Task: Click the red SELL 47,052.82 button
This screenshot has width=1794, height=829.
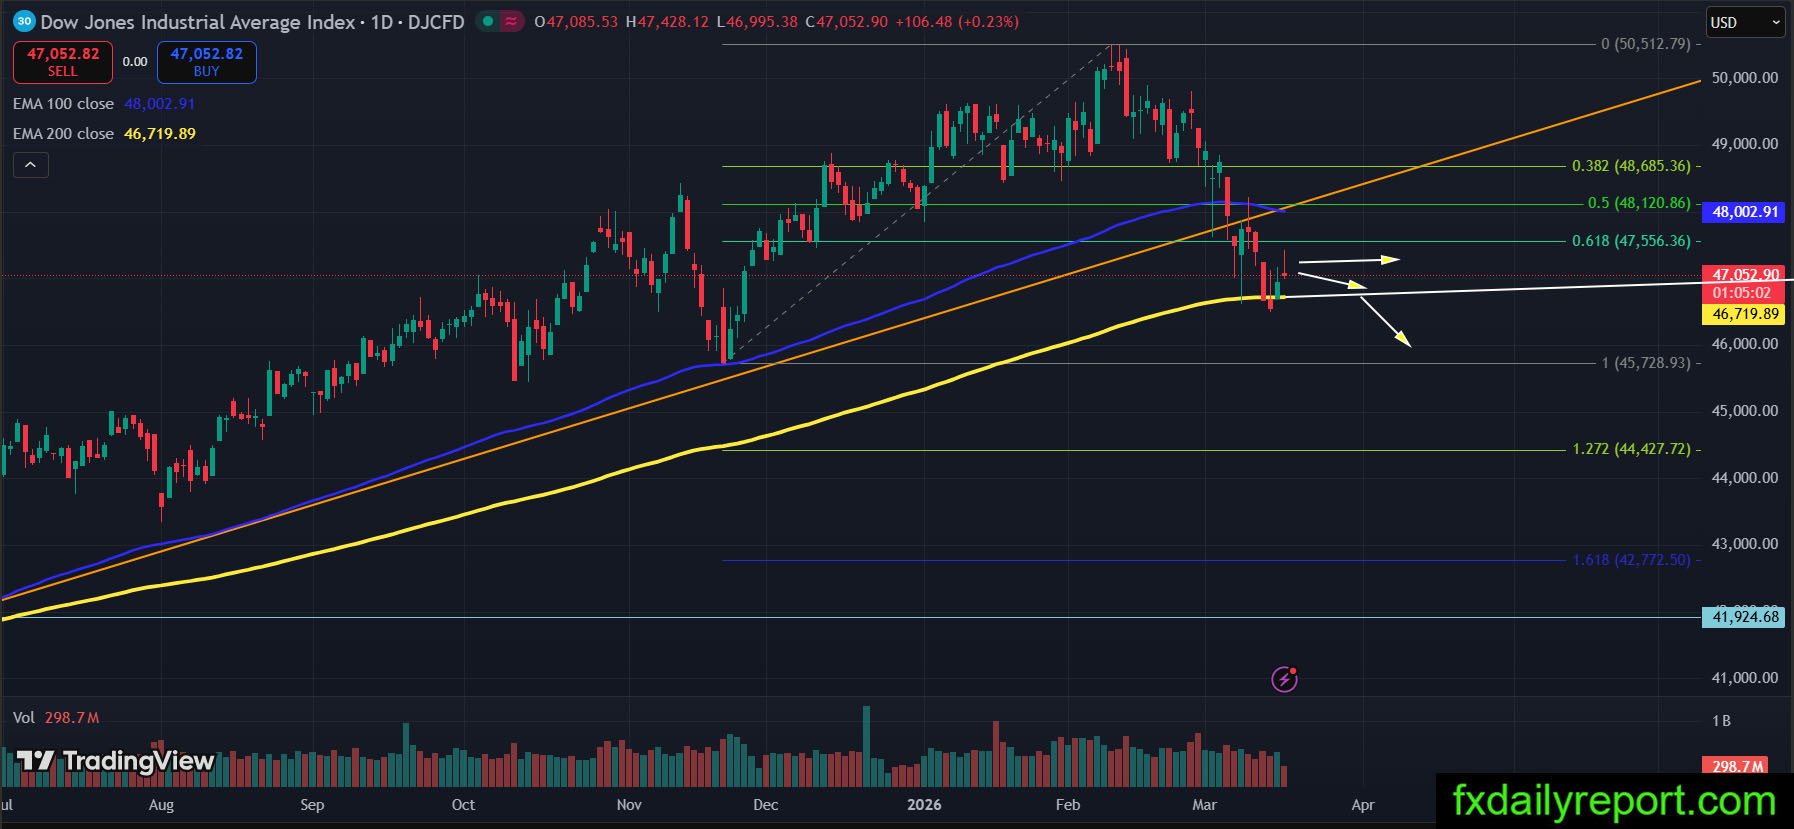Action: pyautogui.click(x=63, y=62)
